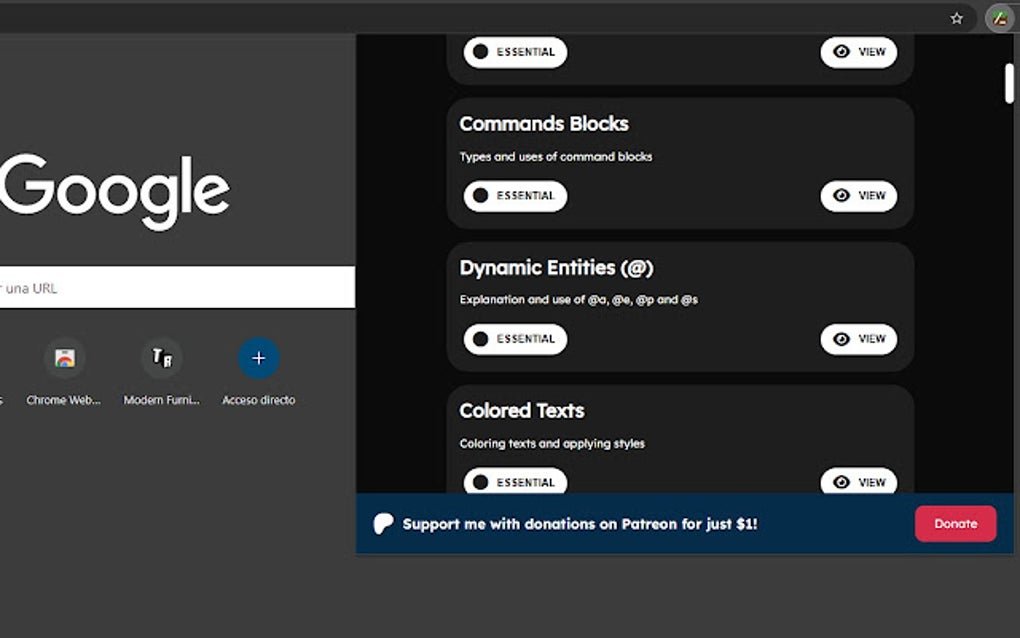Image resolution: width=1020 pixels, height=638 pixels.
Task: Click the extension icon in Chrome's toolbar
Action: click(999, 18)
